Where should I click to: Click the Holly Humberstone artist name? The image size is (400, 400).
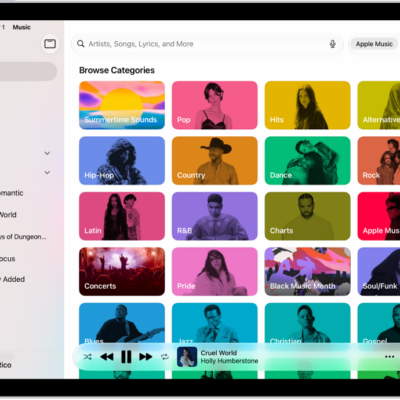[229, 361]
